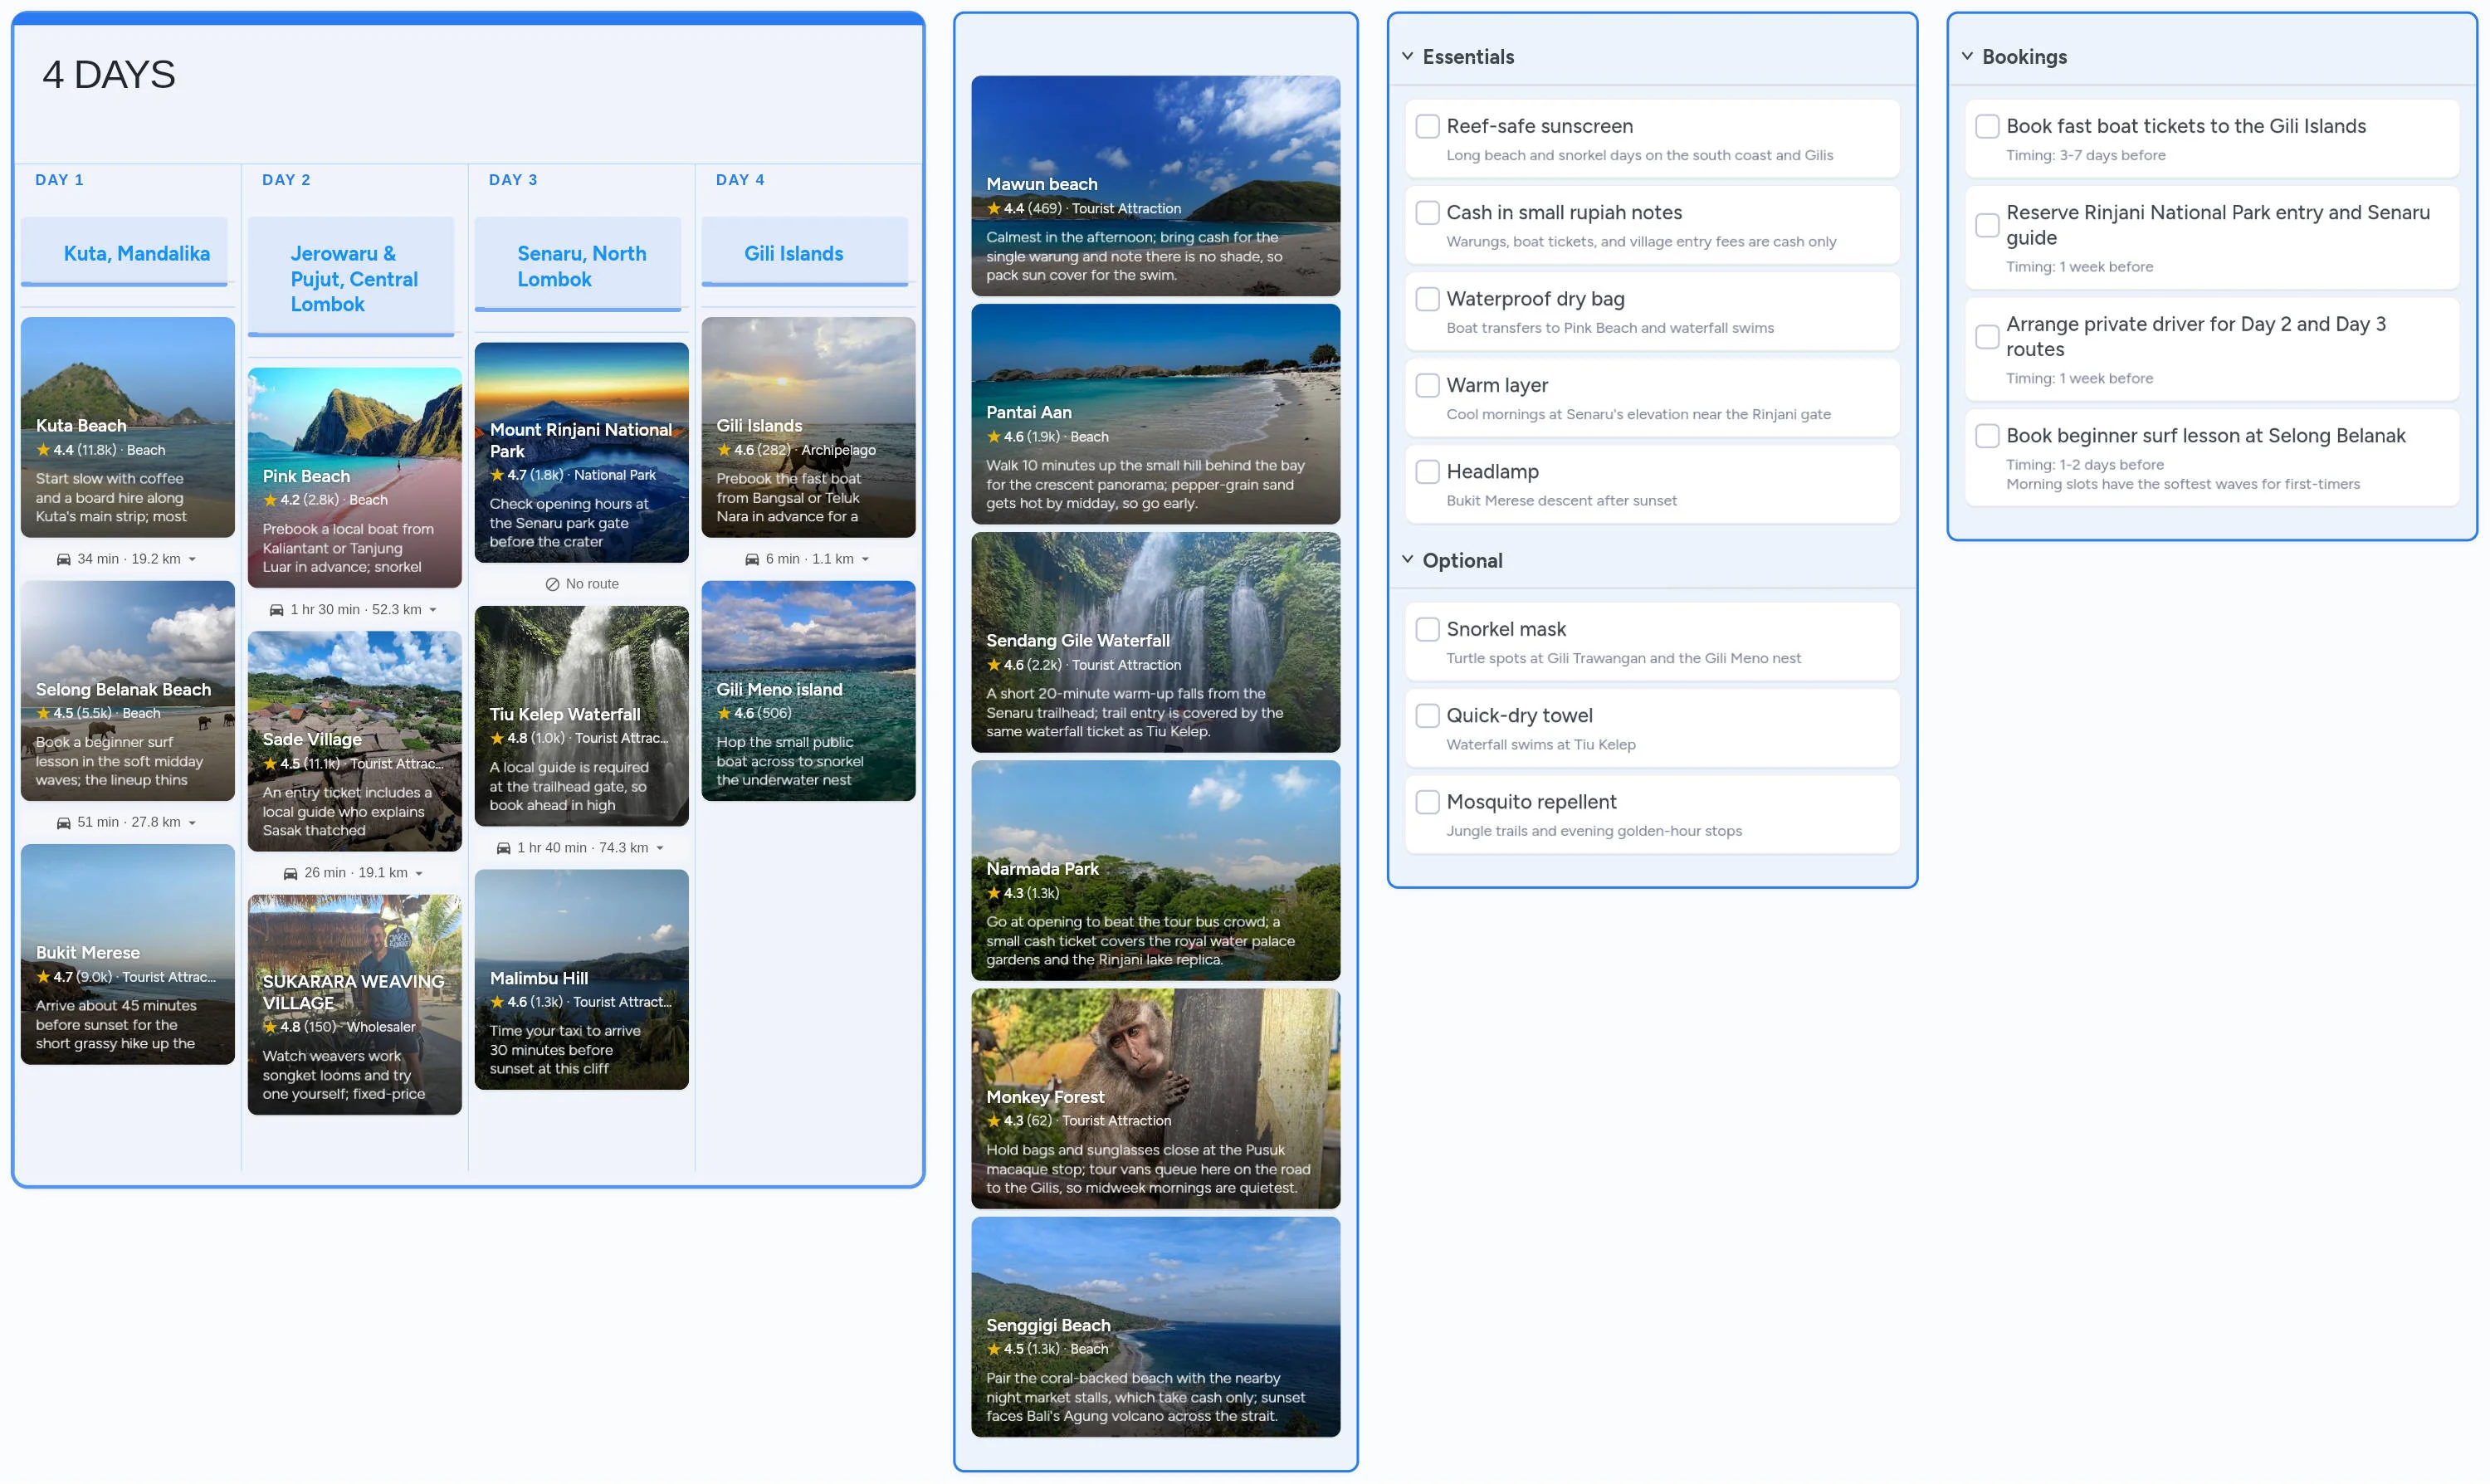Select the Day 1 Kuta, Mandalika tab
Screen dimensions: 2490x1484
(125, 252)
